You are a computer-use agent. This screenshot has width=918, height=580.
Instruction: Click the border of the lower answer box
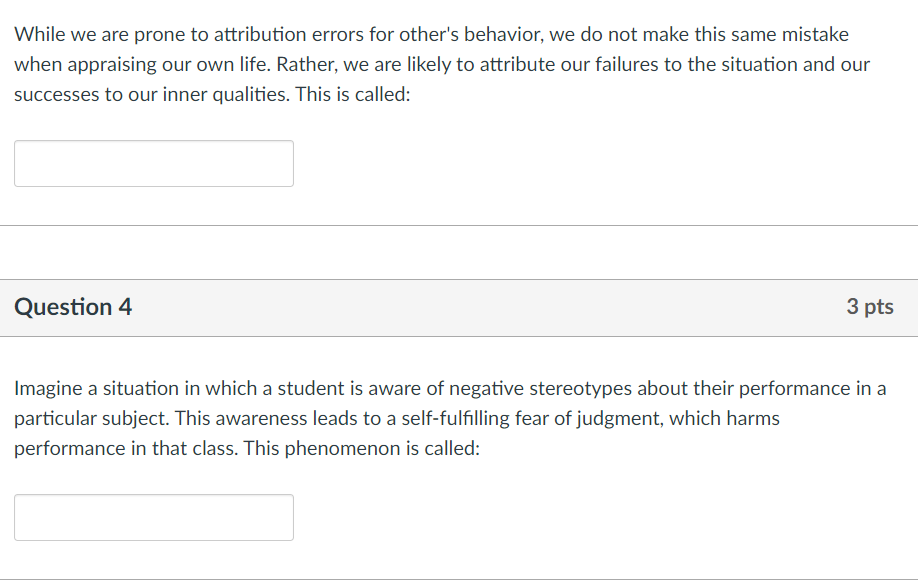tap(153, 495)
